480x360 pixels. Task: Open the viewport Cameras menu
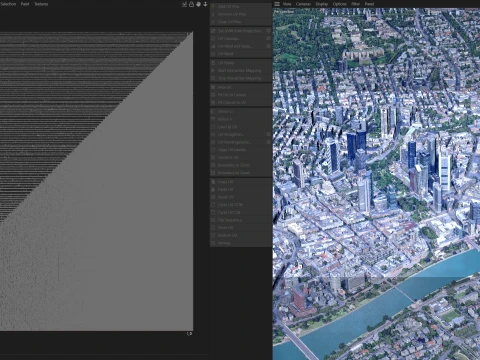[303, 4]
